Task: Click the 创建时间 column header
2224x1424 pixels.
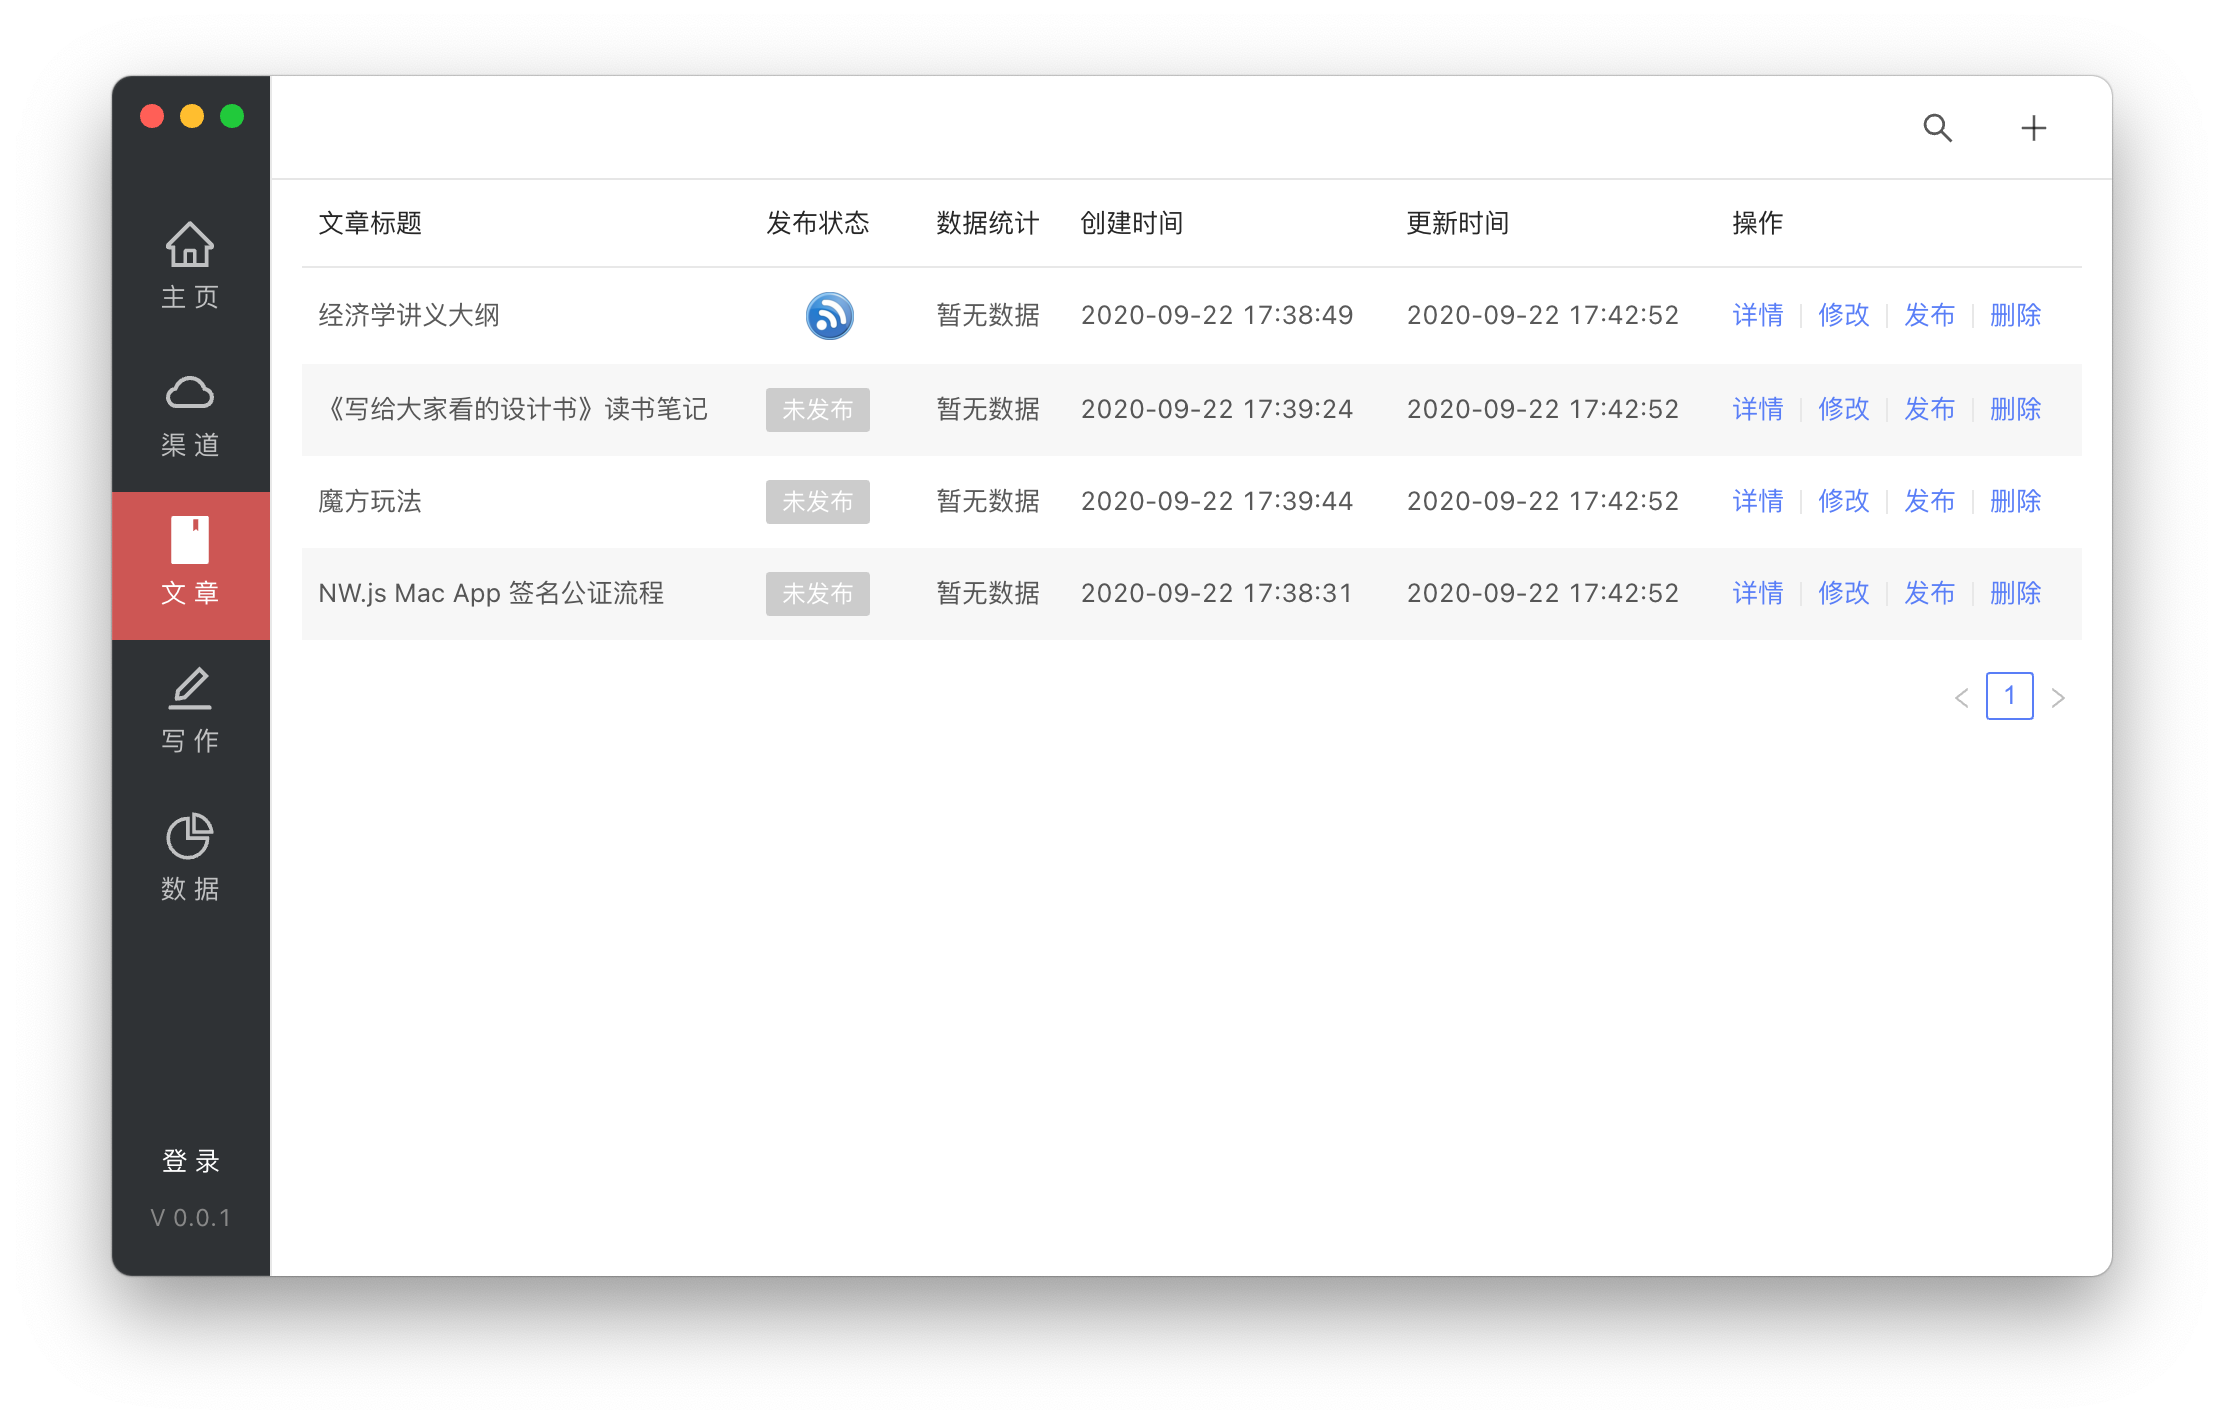Action: [x=1131, y=223]
